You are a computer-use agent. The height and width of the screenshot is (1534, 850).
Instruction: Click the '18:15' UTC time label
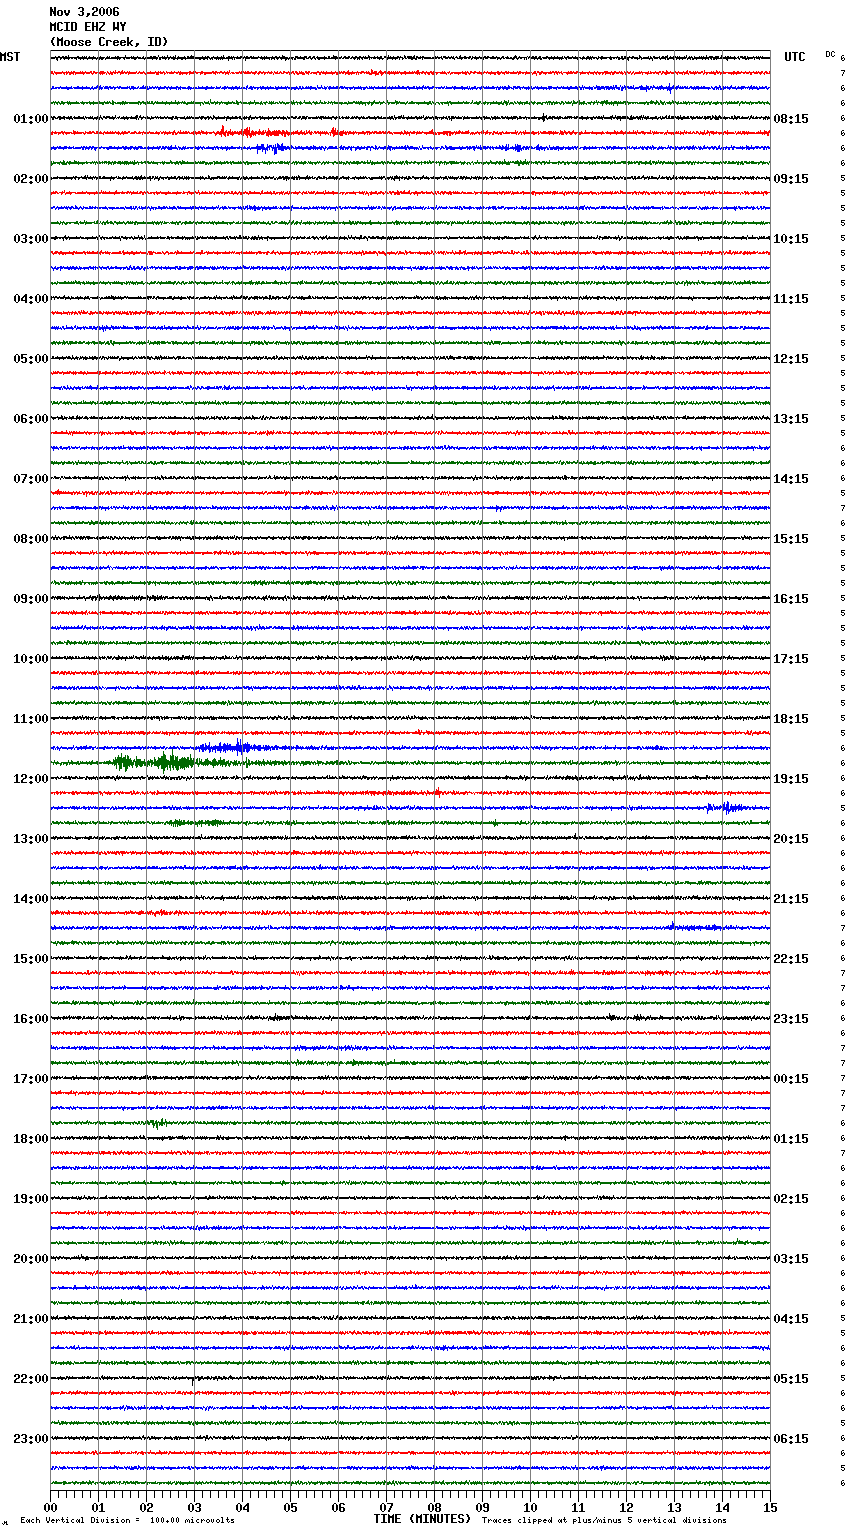(791, 719)
